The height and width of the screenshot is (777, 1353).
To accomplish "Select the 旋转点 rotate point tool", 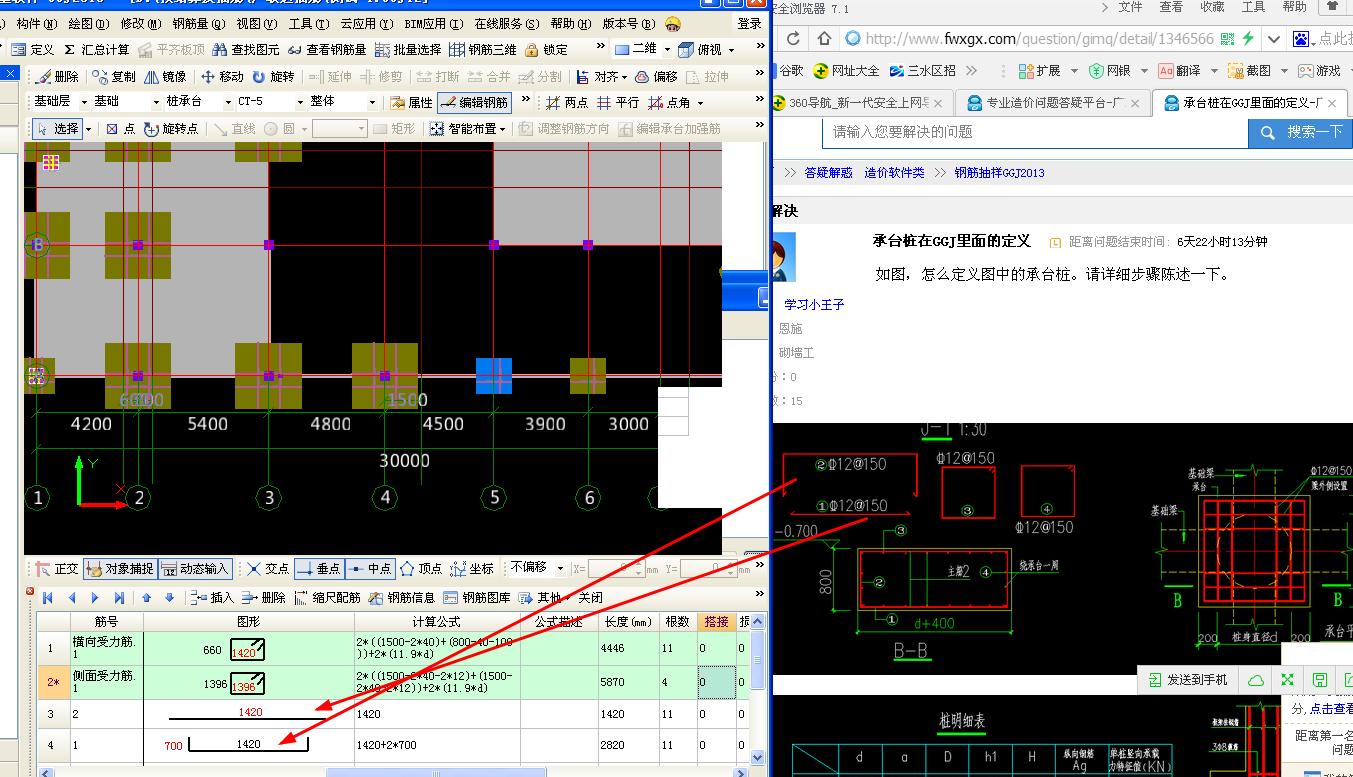I will click(x=171, y=129).
